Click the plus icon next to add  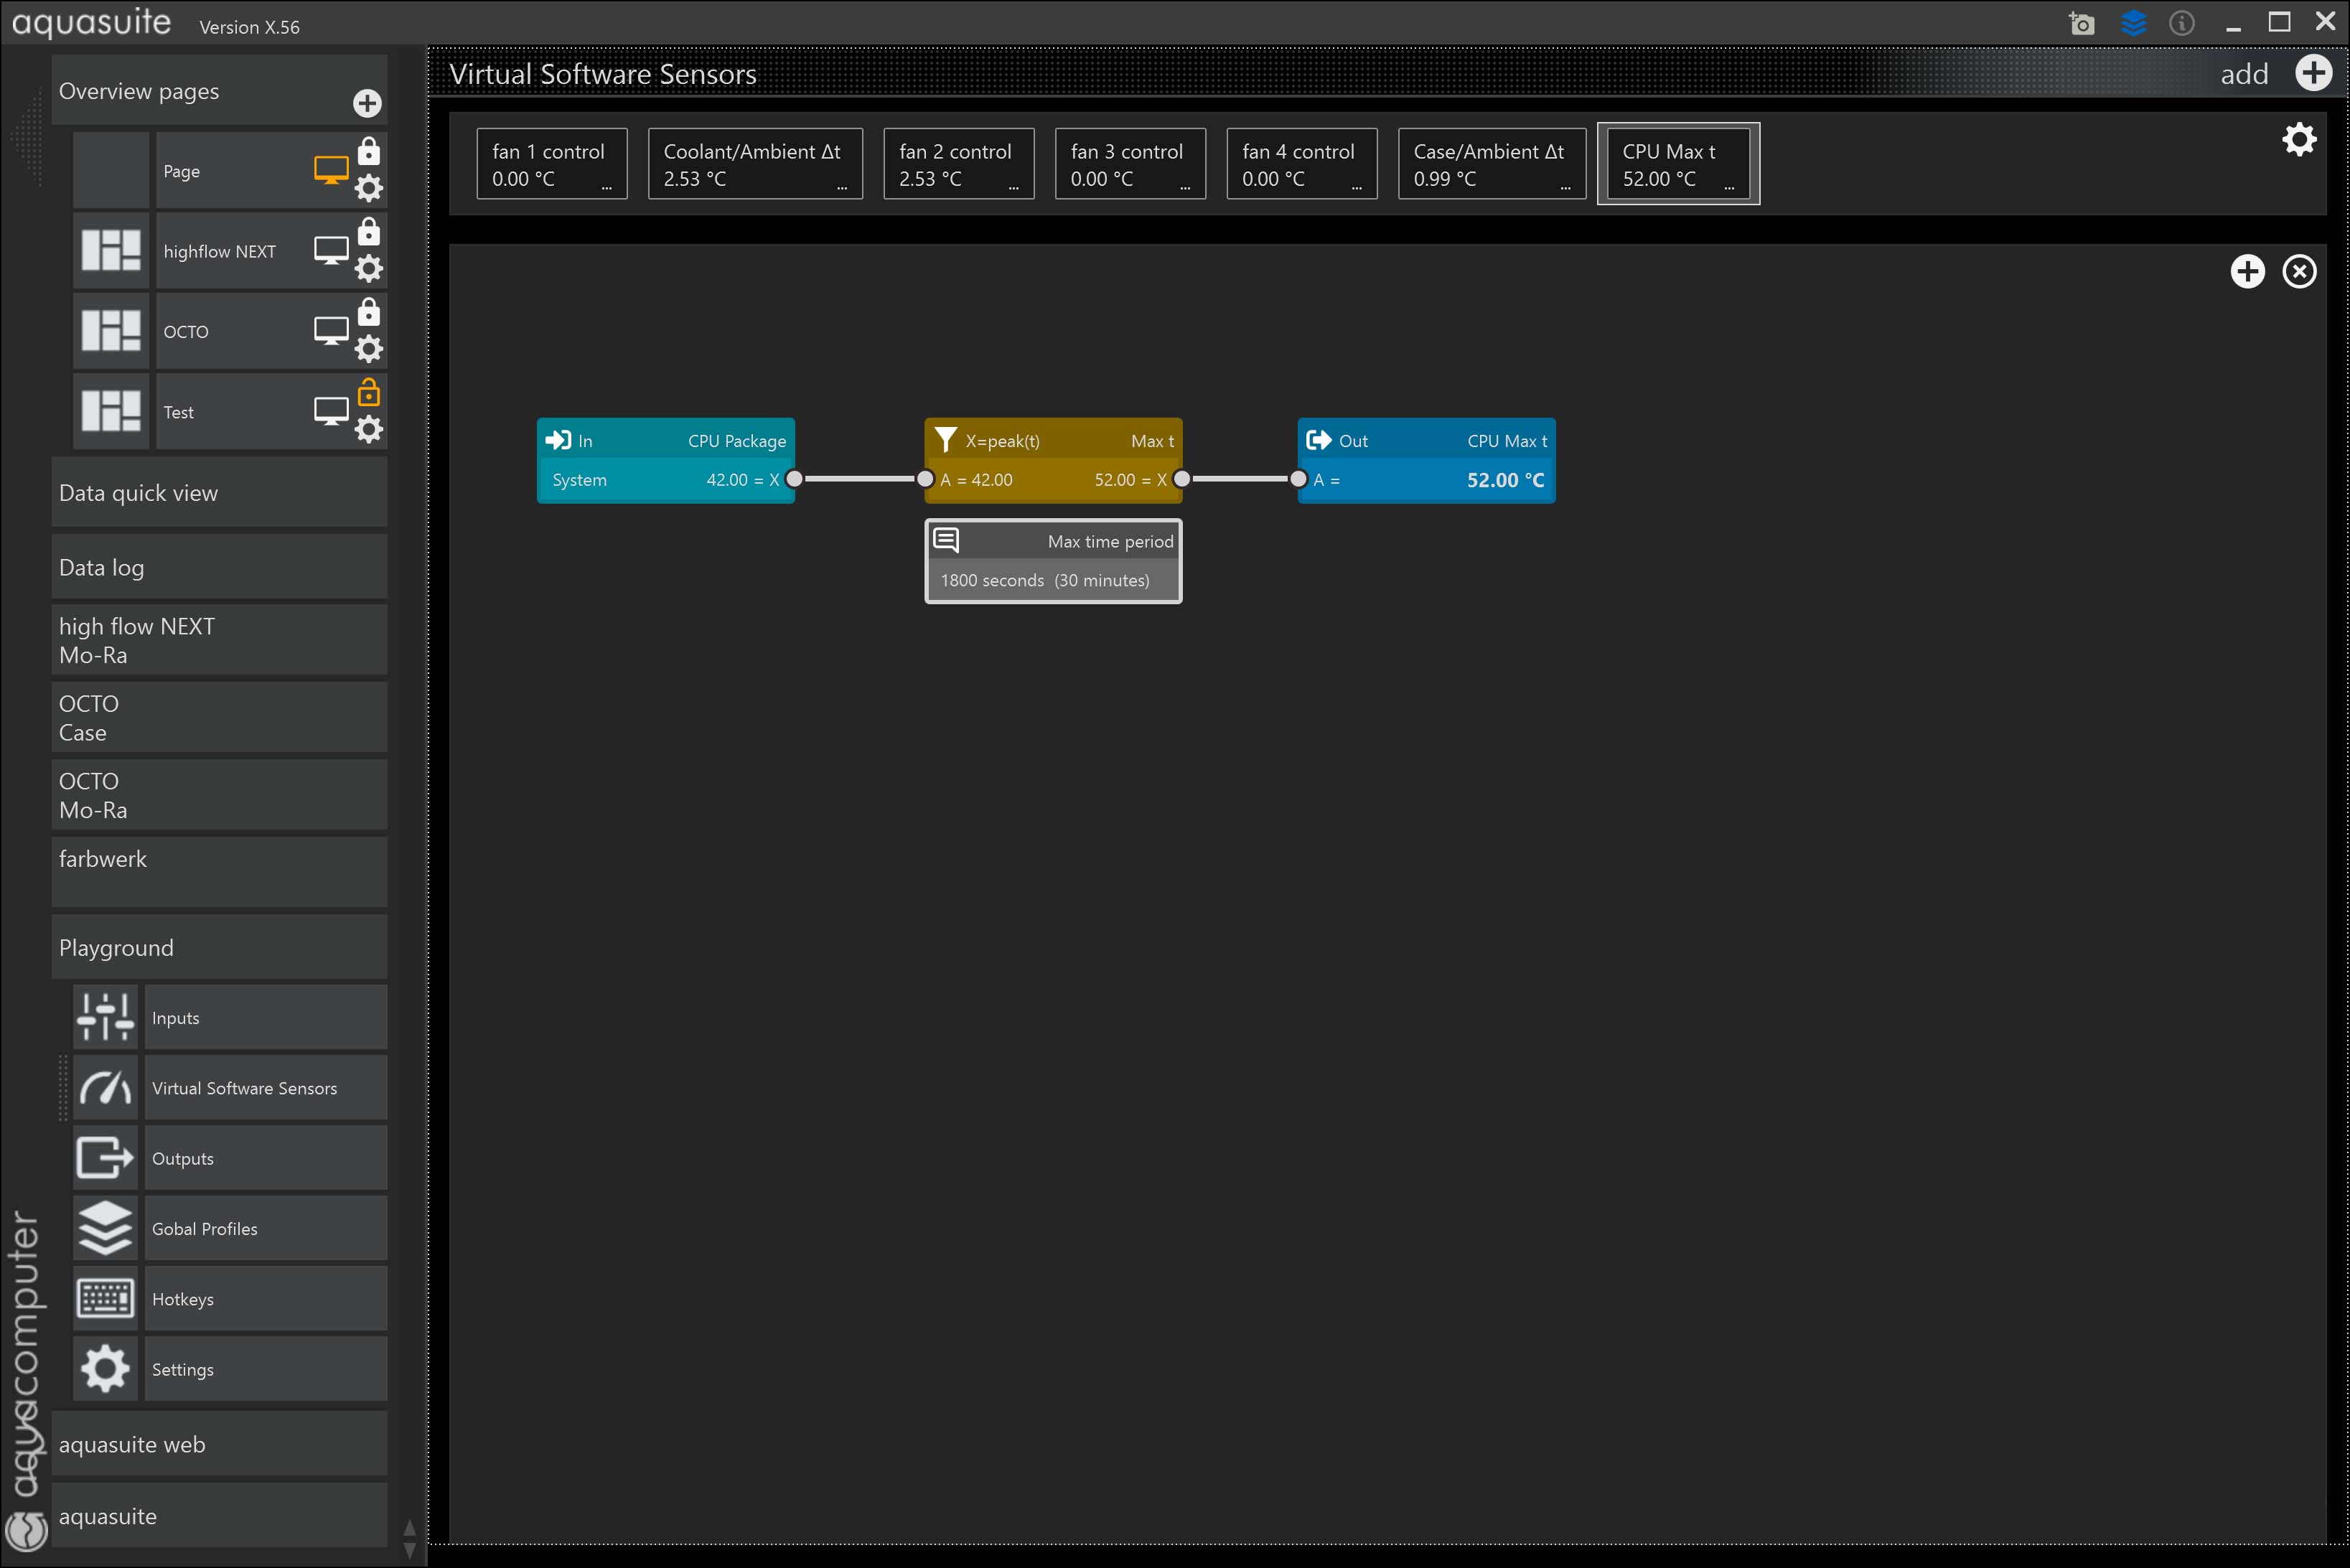coord(2314,73)
